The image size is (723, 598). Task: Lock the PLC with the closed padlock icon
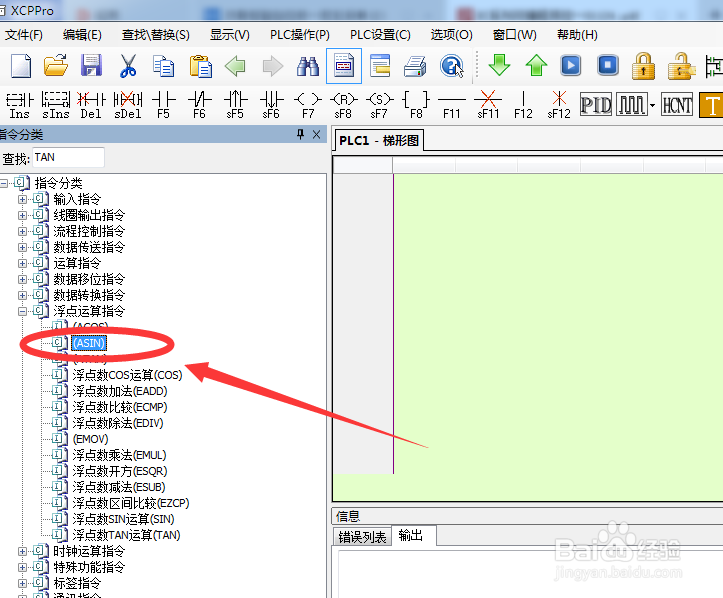click(643, 66)
